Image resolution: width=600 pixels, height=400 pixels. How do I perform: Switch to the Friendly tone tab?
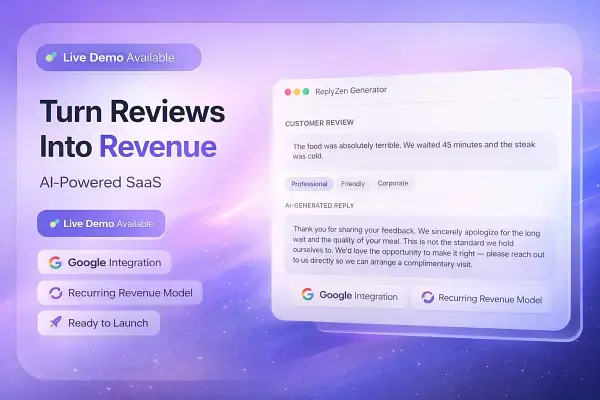tap(353, 184)
